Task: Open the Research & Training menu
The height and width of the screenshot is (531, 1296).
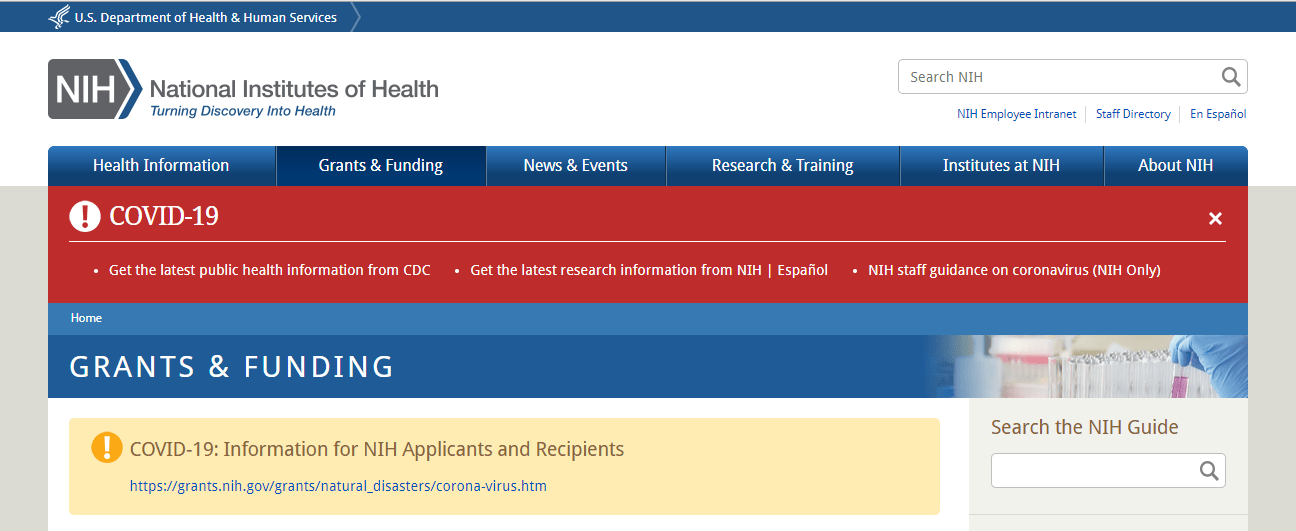Action: pos(783,166)
